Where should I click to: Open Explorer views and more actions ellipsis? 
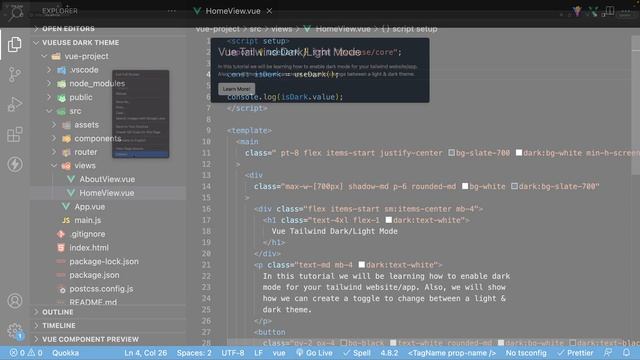coord(171,11)
